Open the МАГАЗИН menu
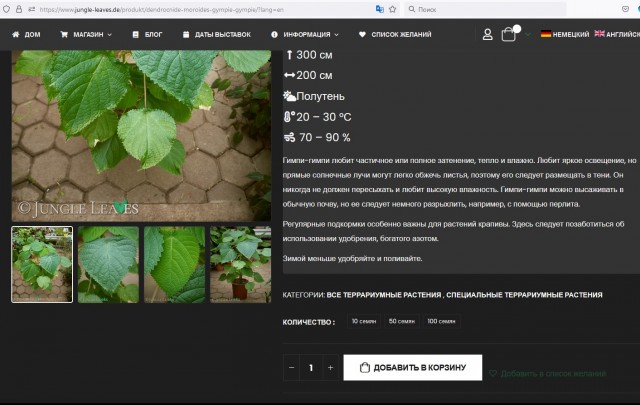The width and height of the screenshot is (640, 405). pyautogui.click(x=86, y=34)
